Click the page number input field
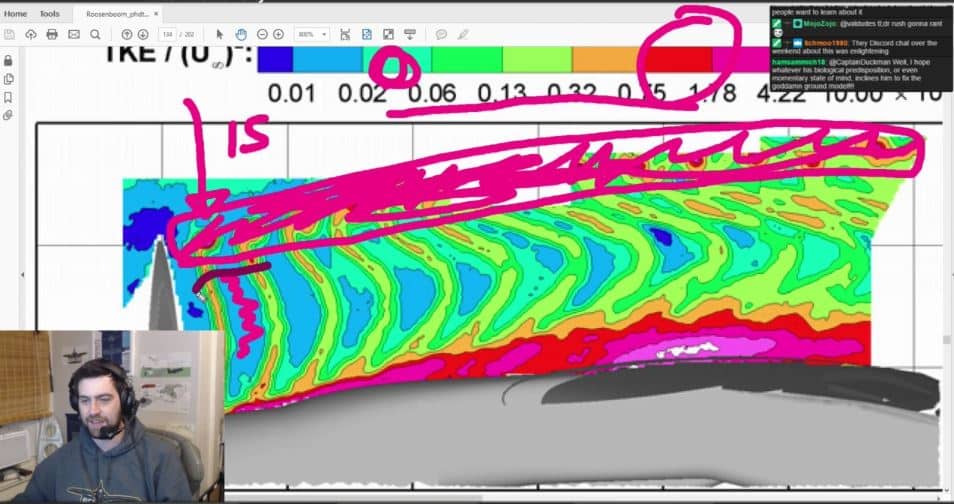954x504 pixels. [166, 34]
